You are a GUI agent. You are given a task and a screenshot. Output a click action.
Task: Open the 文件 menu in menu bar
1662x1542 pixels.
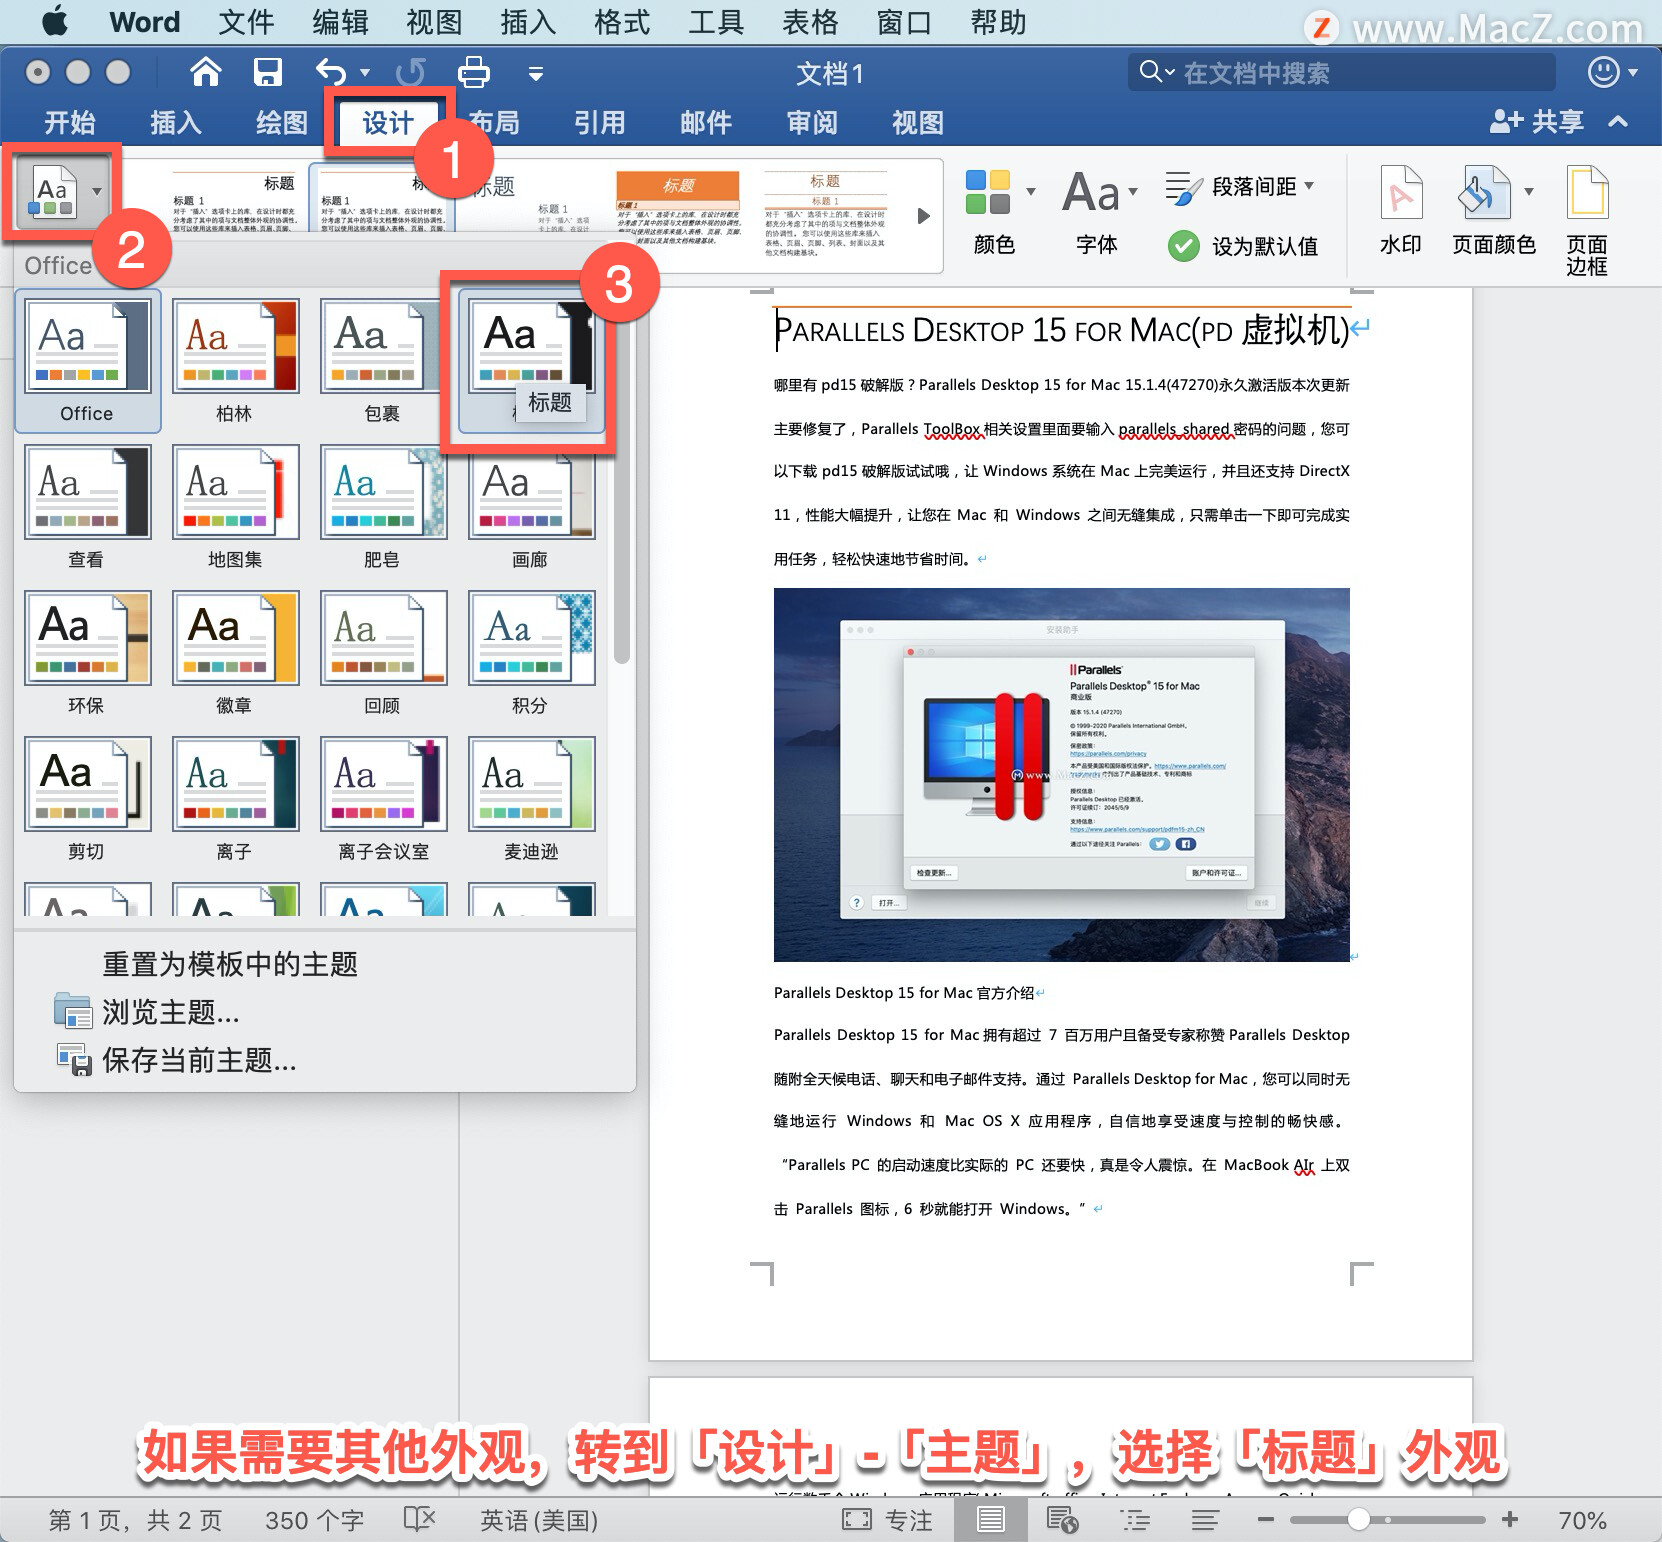[246, 22]
